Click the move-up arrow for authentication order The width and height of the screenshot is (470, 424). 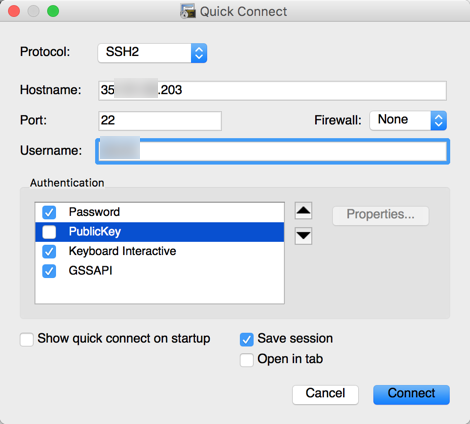pyautogui.click(x=303, y=210)
